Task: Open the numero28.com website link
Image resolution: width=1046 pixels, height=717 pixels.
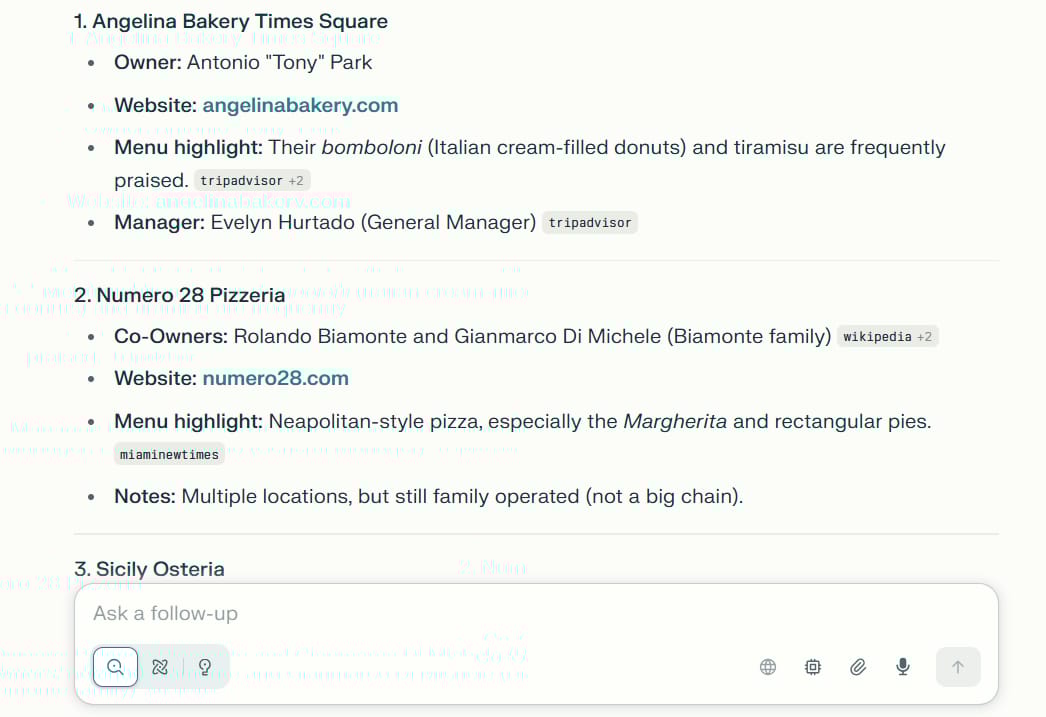Action: pos(275,378)
